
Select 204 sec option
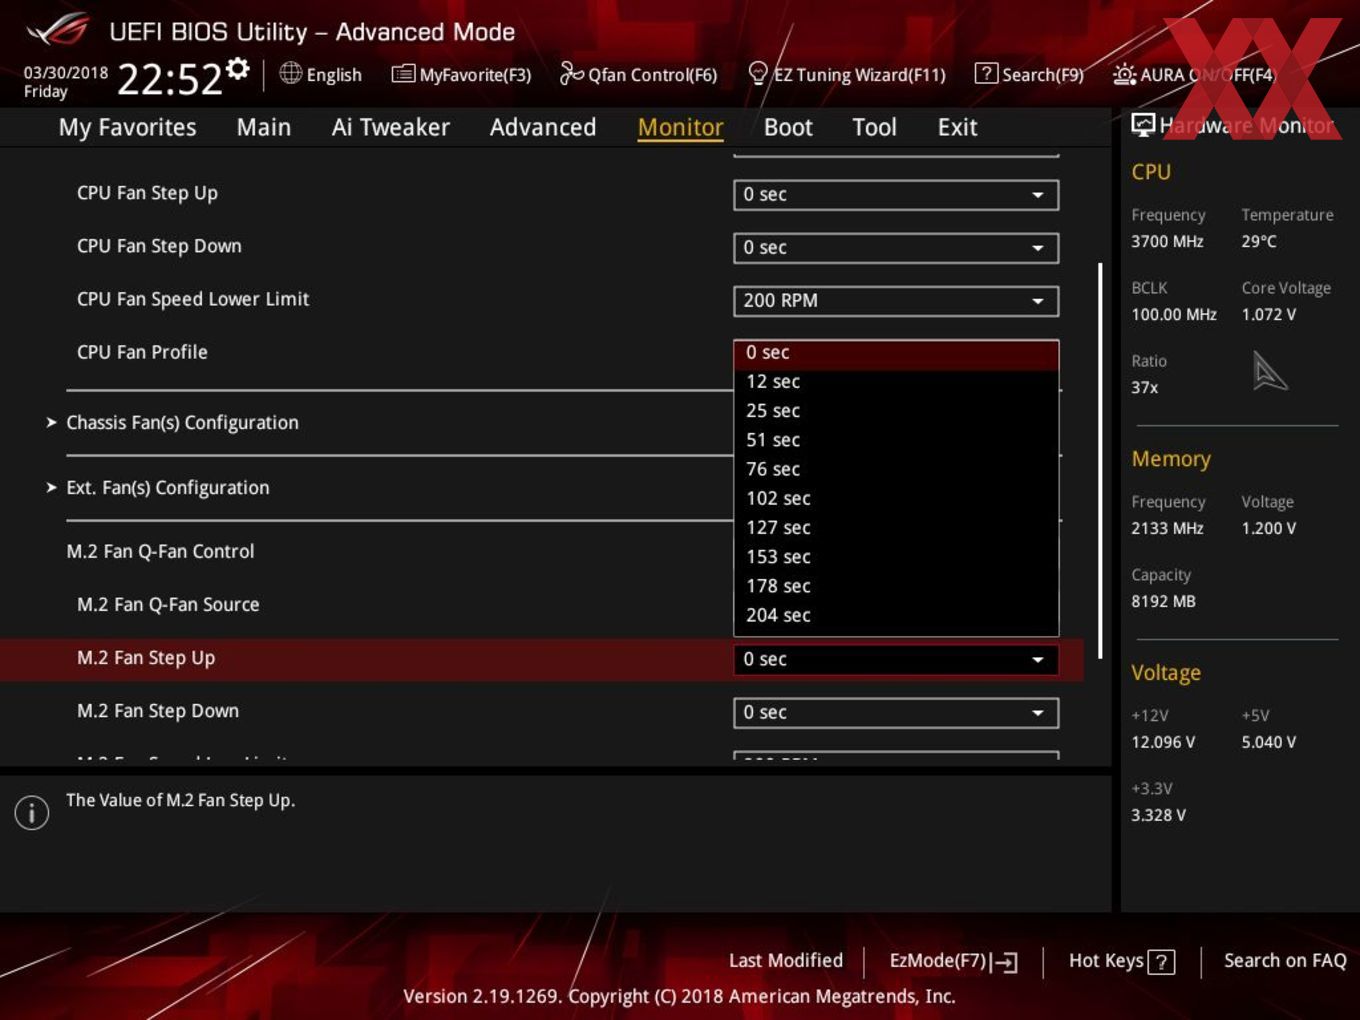pyautogui.click(x=896, y=615)
